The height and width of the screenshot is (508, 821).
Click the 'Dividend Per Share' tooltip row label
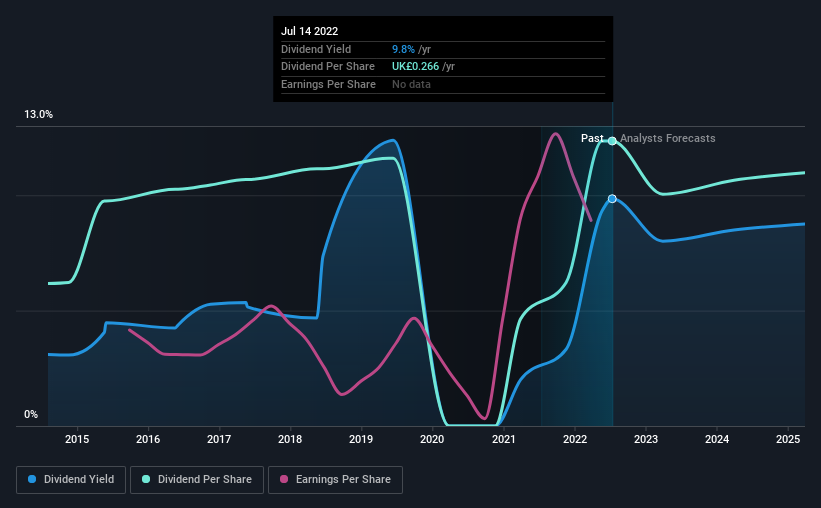point(328,67)
